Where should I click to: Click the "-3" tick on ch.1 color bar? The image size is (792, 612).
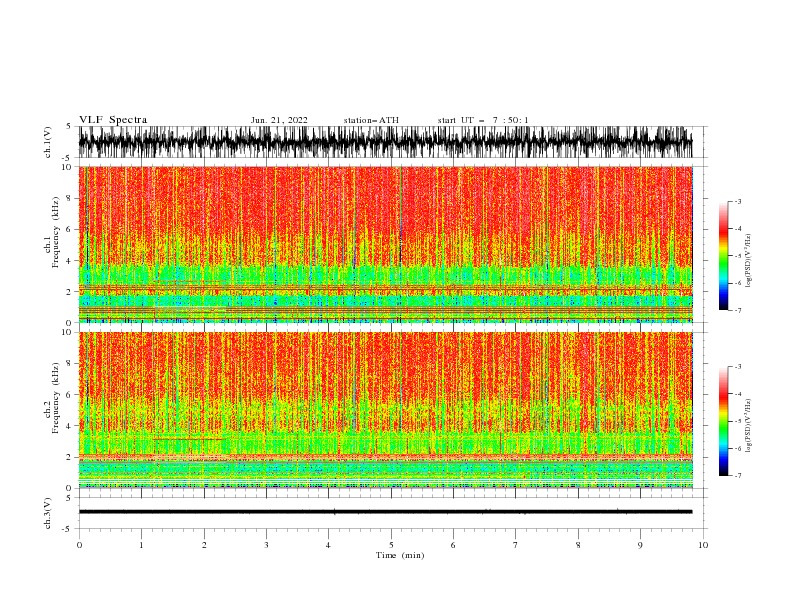point(738,201)
